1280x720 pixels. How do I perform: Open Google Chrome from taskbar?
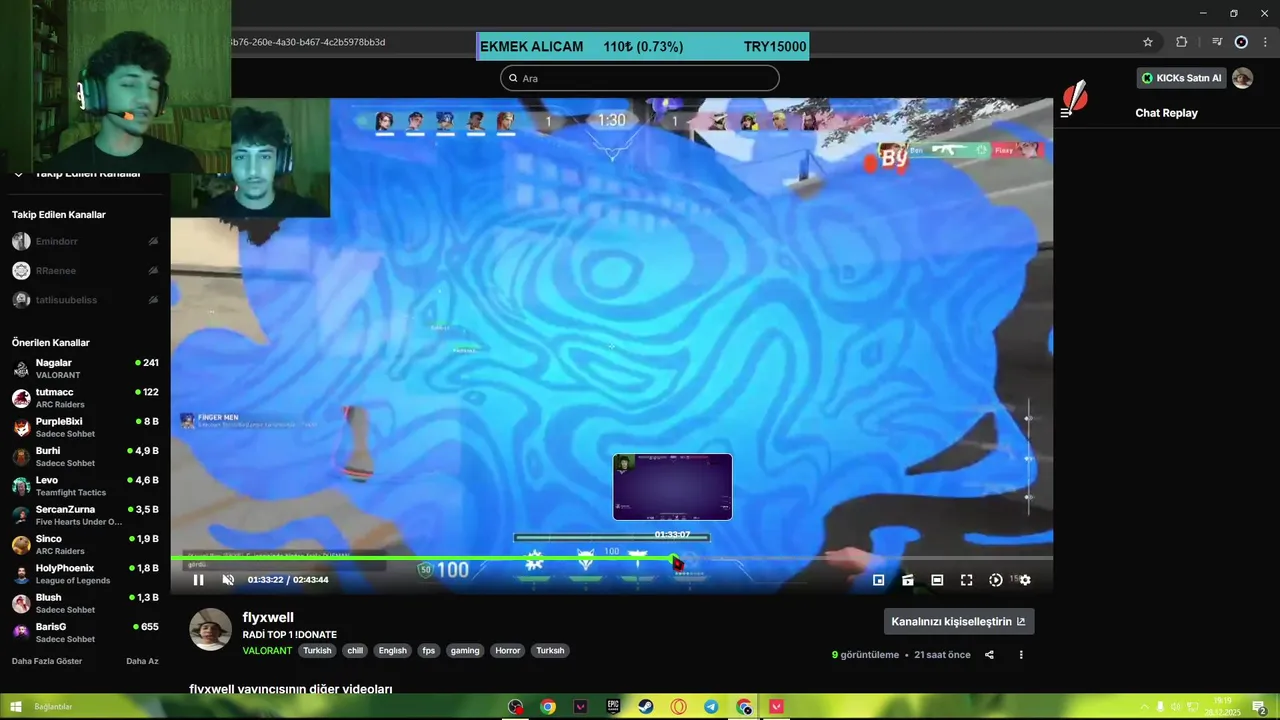click(548, 707)
